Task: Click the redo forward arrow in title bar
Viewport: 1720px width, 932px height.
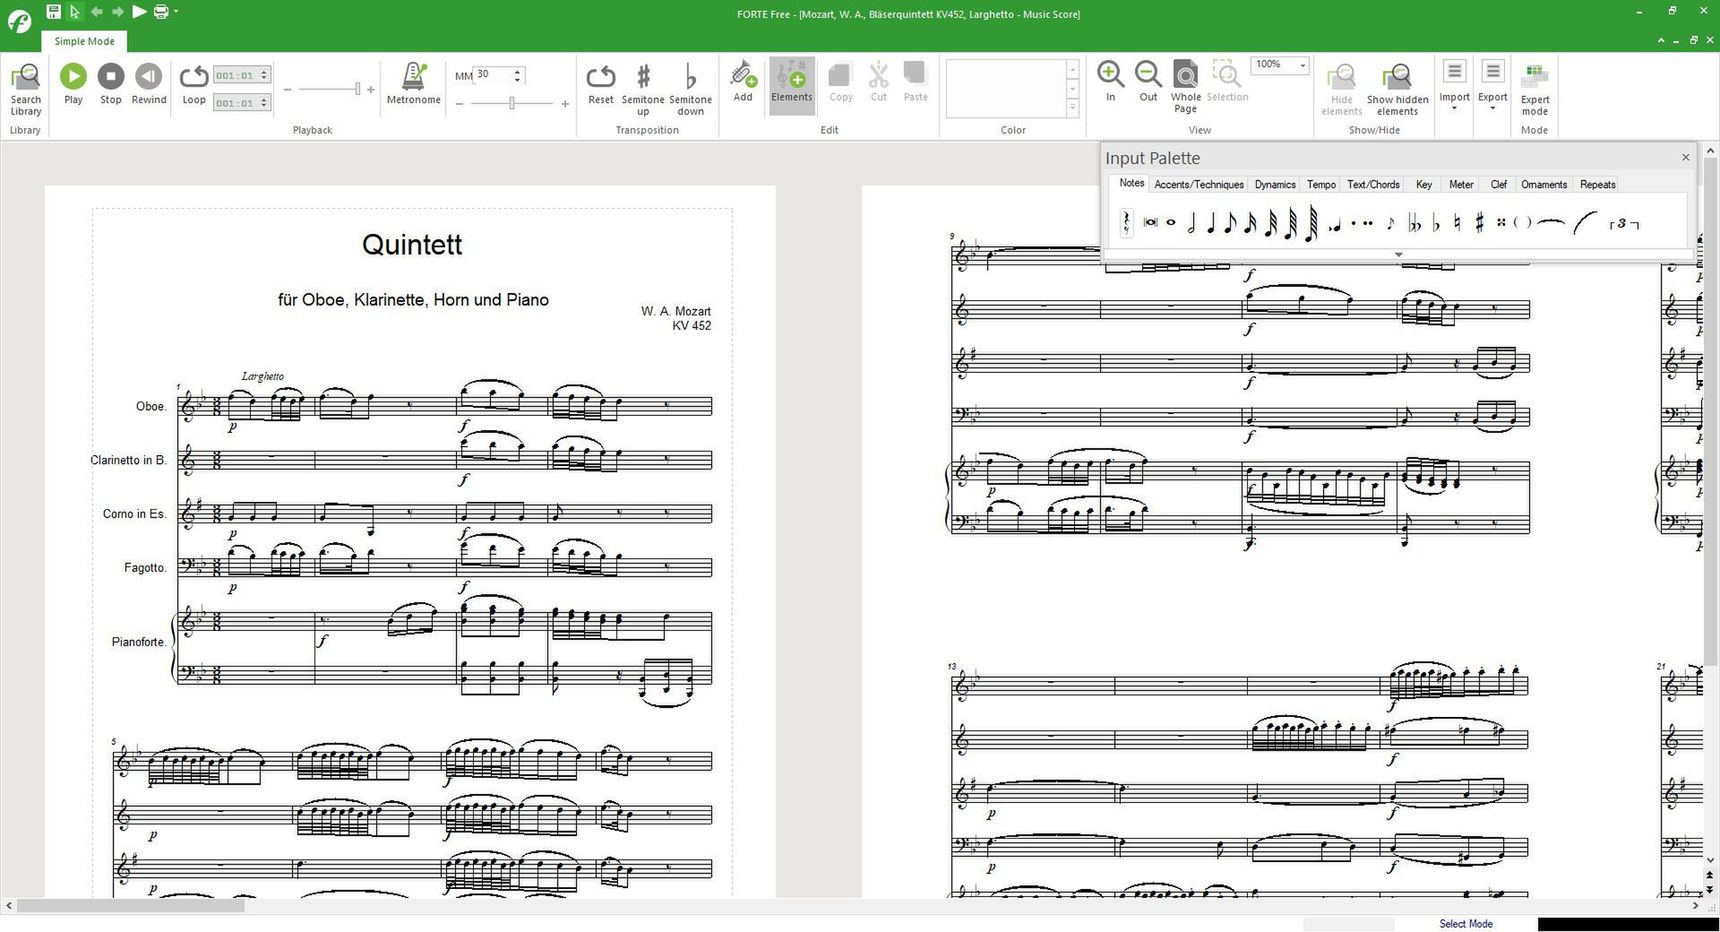Action: (117, 12)
